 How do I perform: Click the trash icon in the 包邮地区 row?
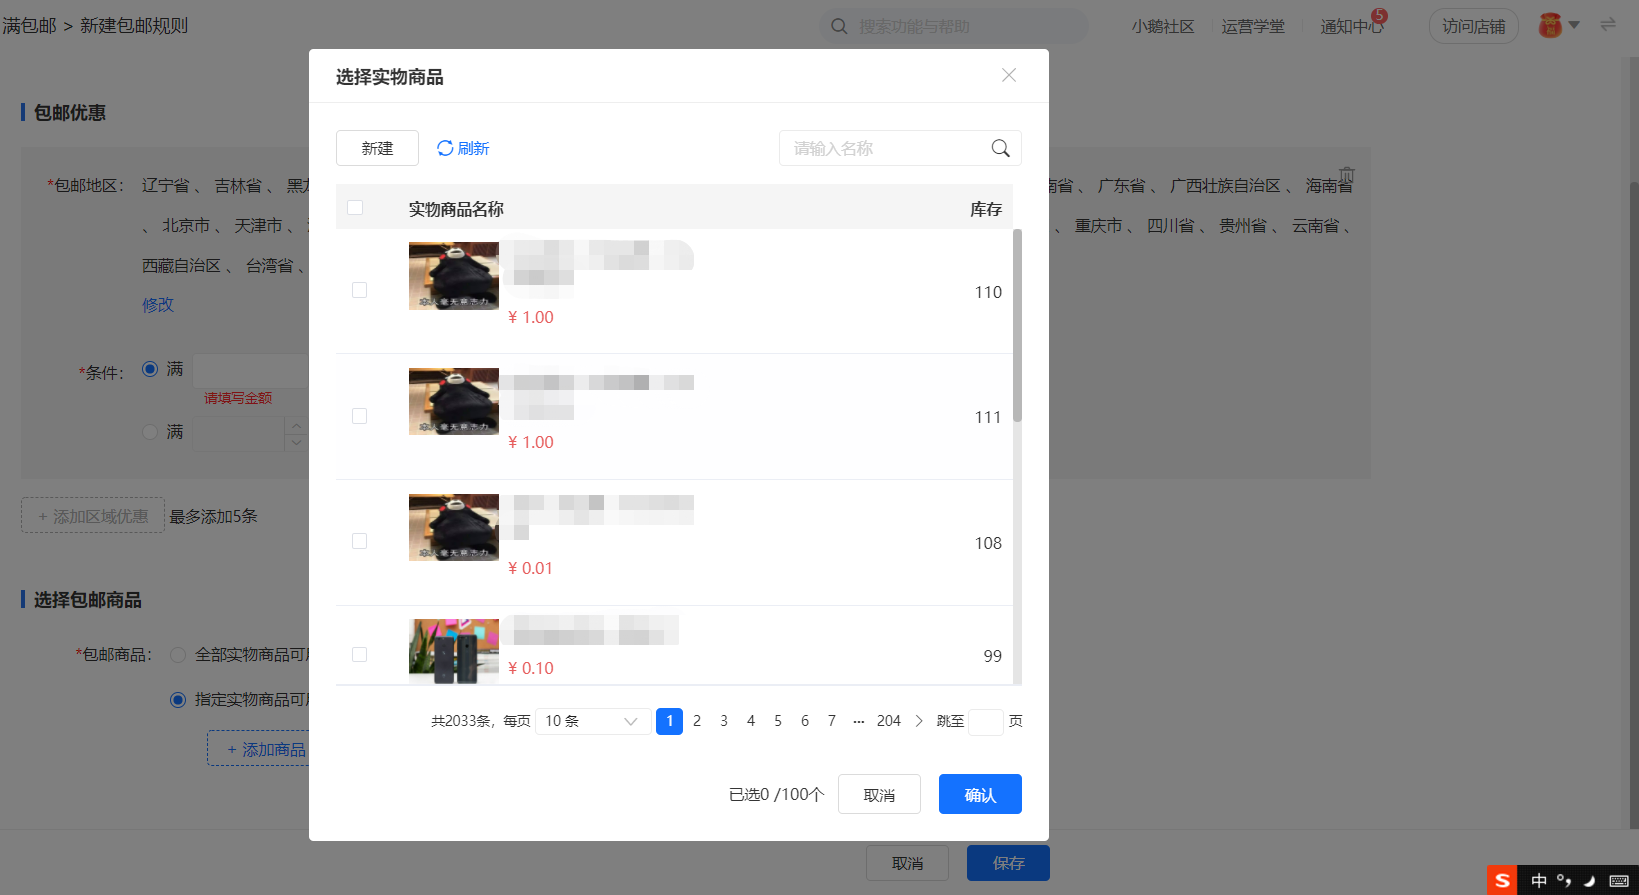point(1347,175)
